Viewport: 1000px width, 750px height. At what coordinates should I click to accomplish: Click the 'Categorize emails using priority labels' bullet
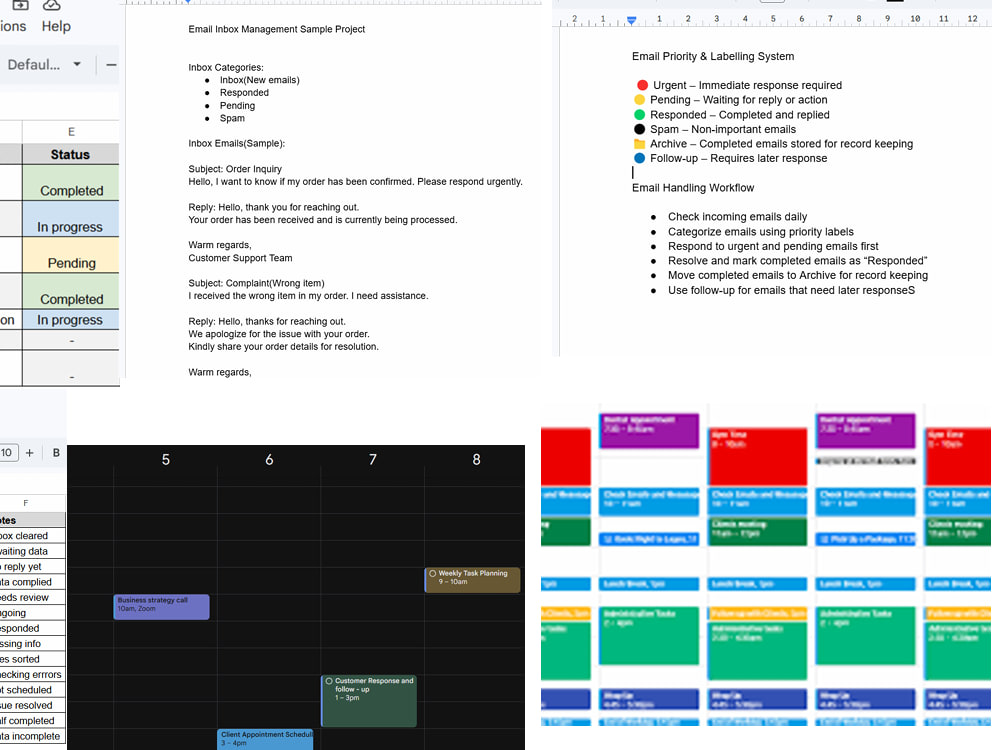(760, 232)
